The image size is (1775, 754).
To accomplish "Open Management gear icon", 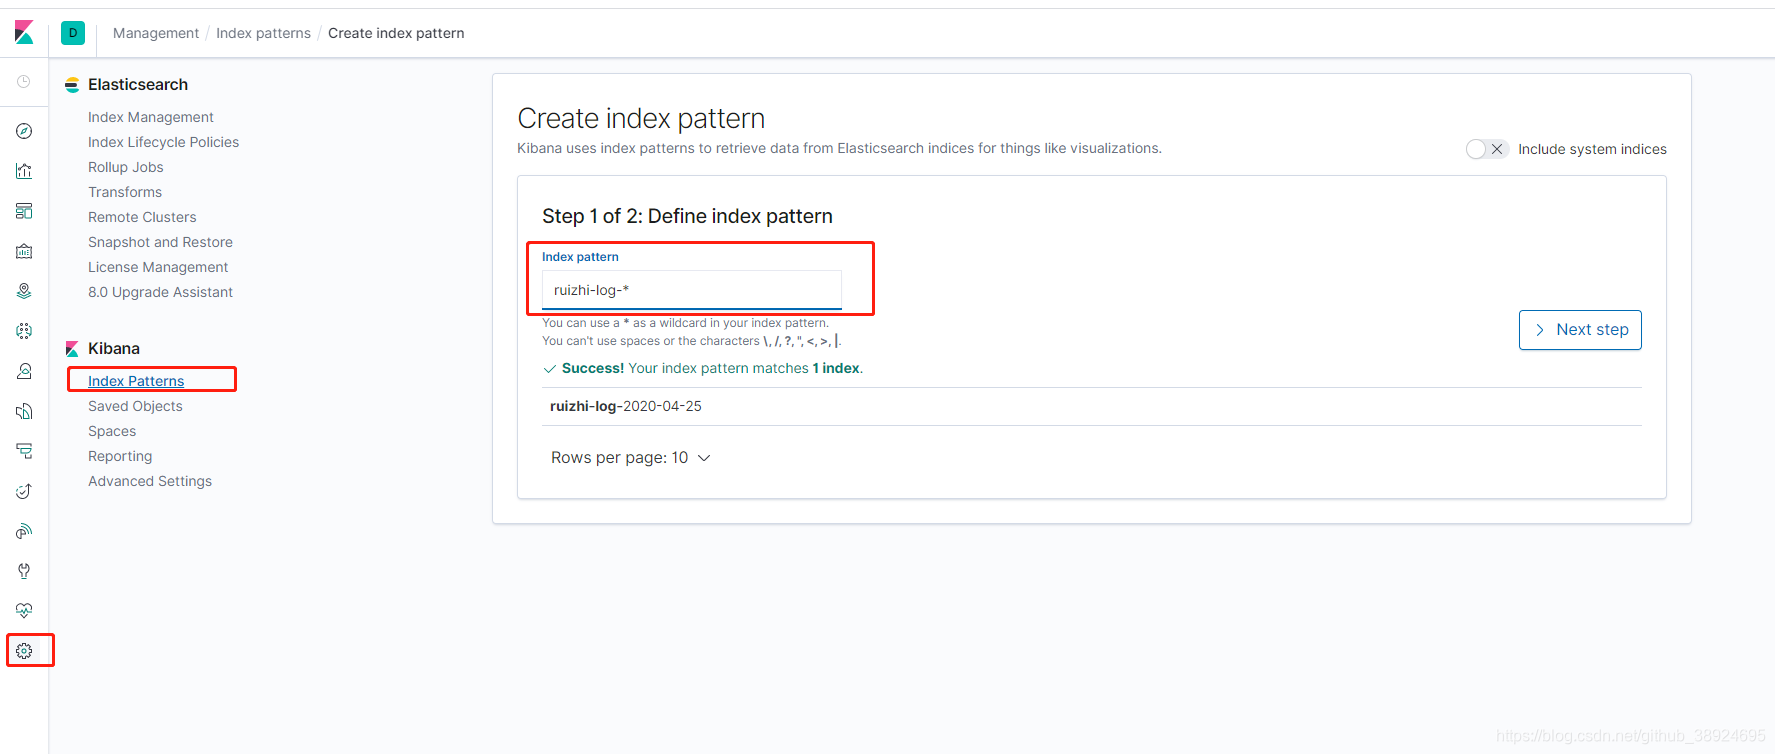I will (24, 651).
